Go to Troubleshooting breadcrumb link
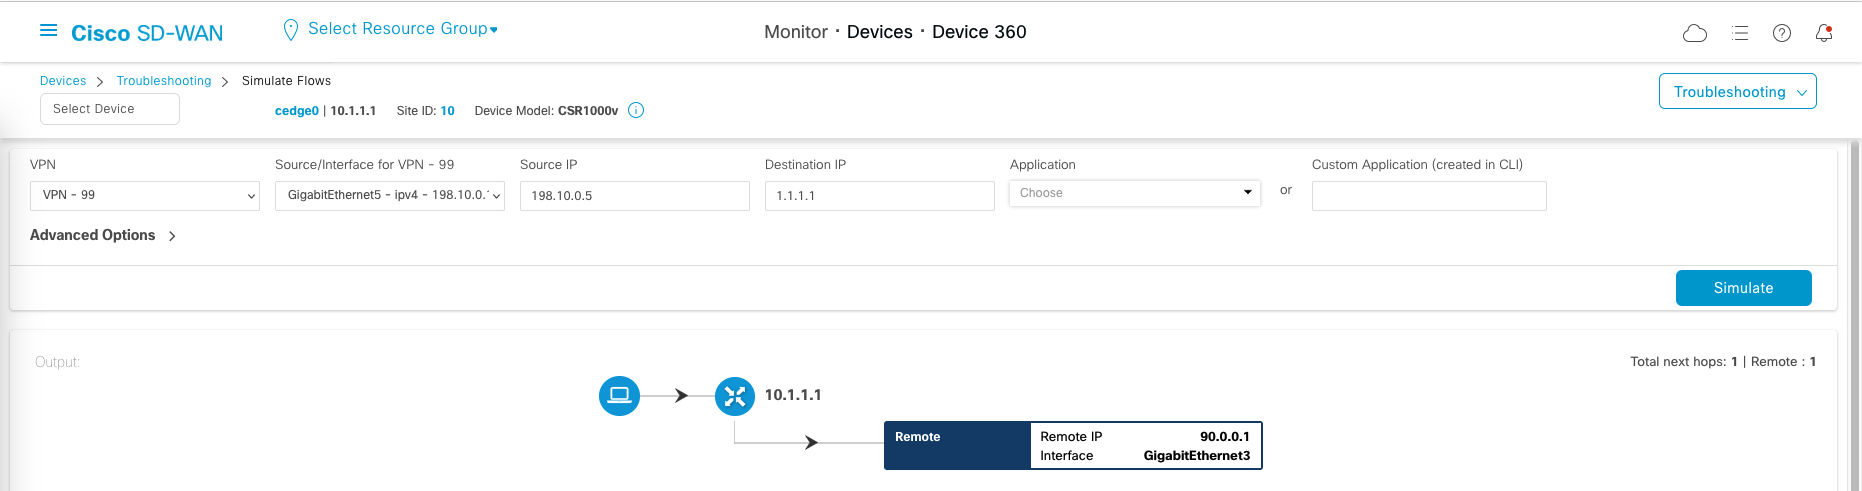The width and height of the screenshot is (1862, 491). [164, 81]
